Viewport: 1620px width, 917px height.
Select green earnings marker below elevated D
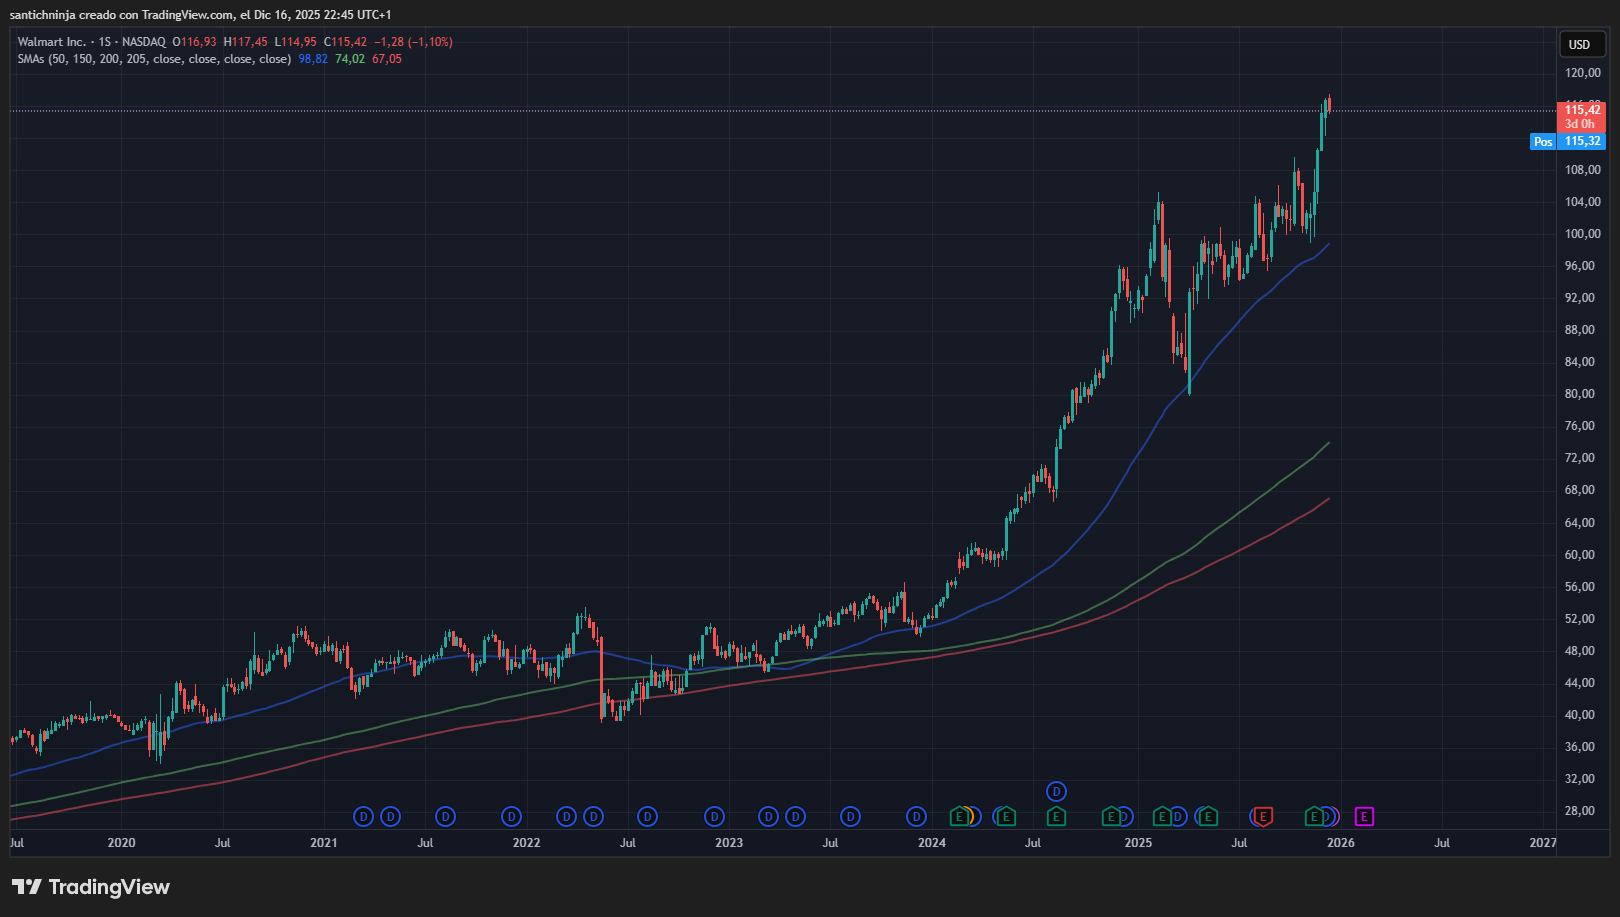(x=1056, y=817)
